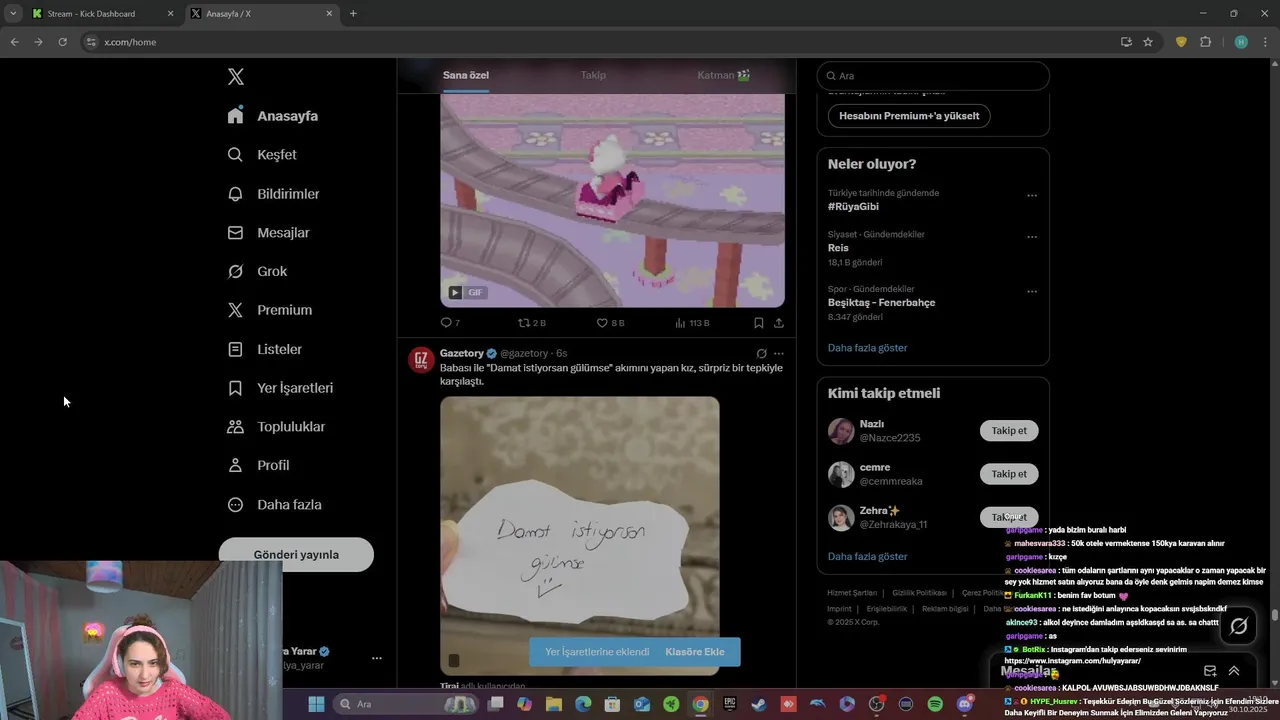
Task: Open more options for #RüyaGibi trend
Action: pyautogui.click(x=1032, y=196)
